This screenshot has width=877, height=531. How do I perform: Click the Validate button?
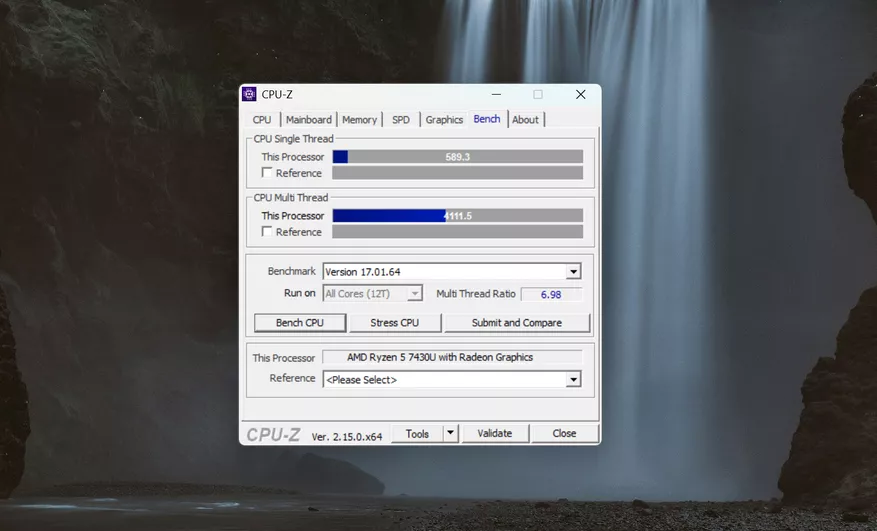(x=494, y=434)
